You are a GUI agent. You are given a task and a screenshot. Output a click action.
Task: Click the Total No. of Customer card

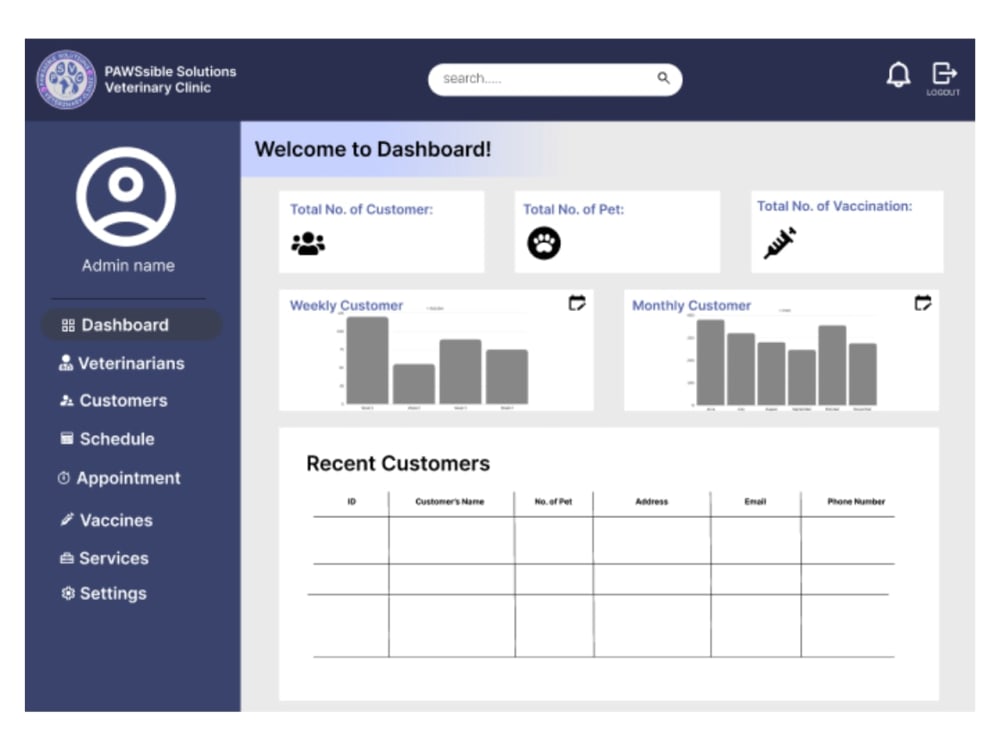click(381, 232)
